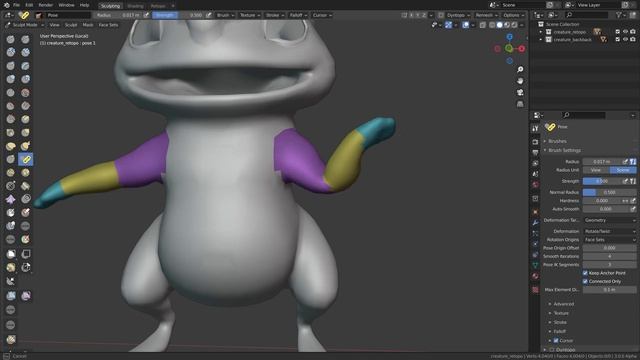The image size is (640, 360).
Task: Open the Face Sets menu
Action: 108,25
